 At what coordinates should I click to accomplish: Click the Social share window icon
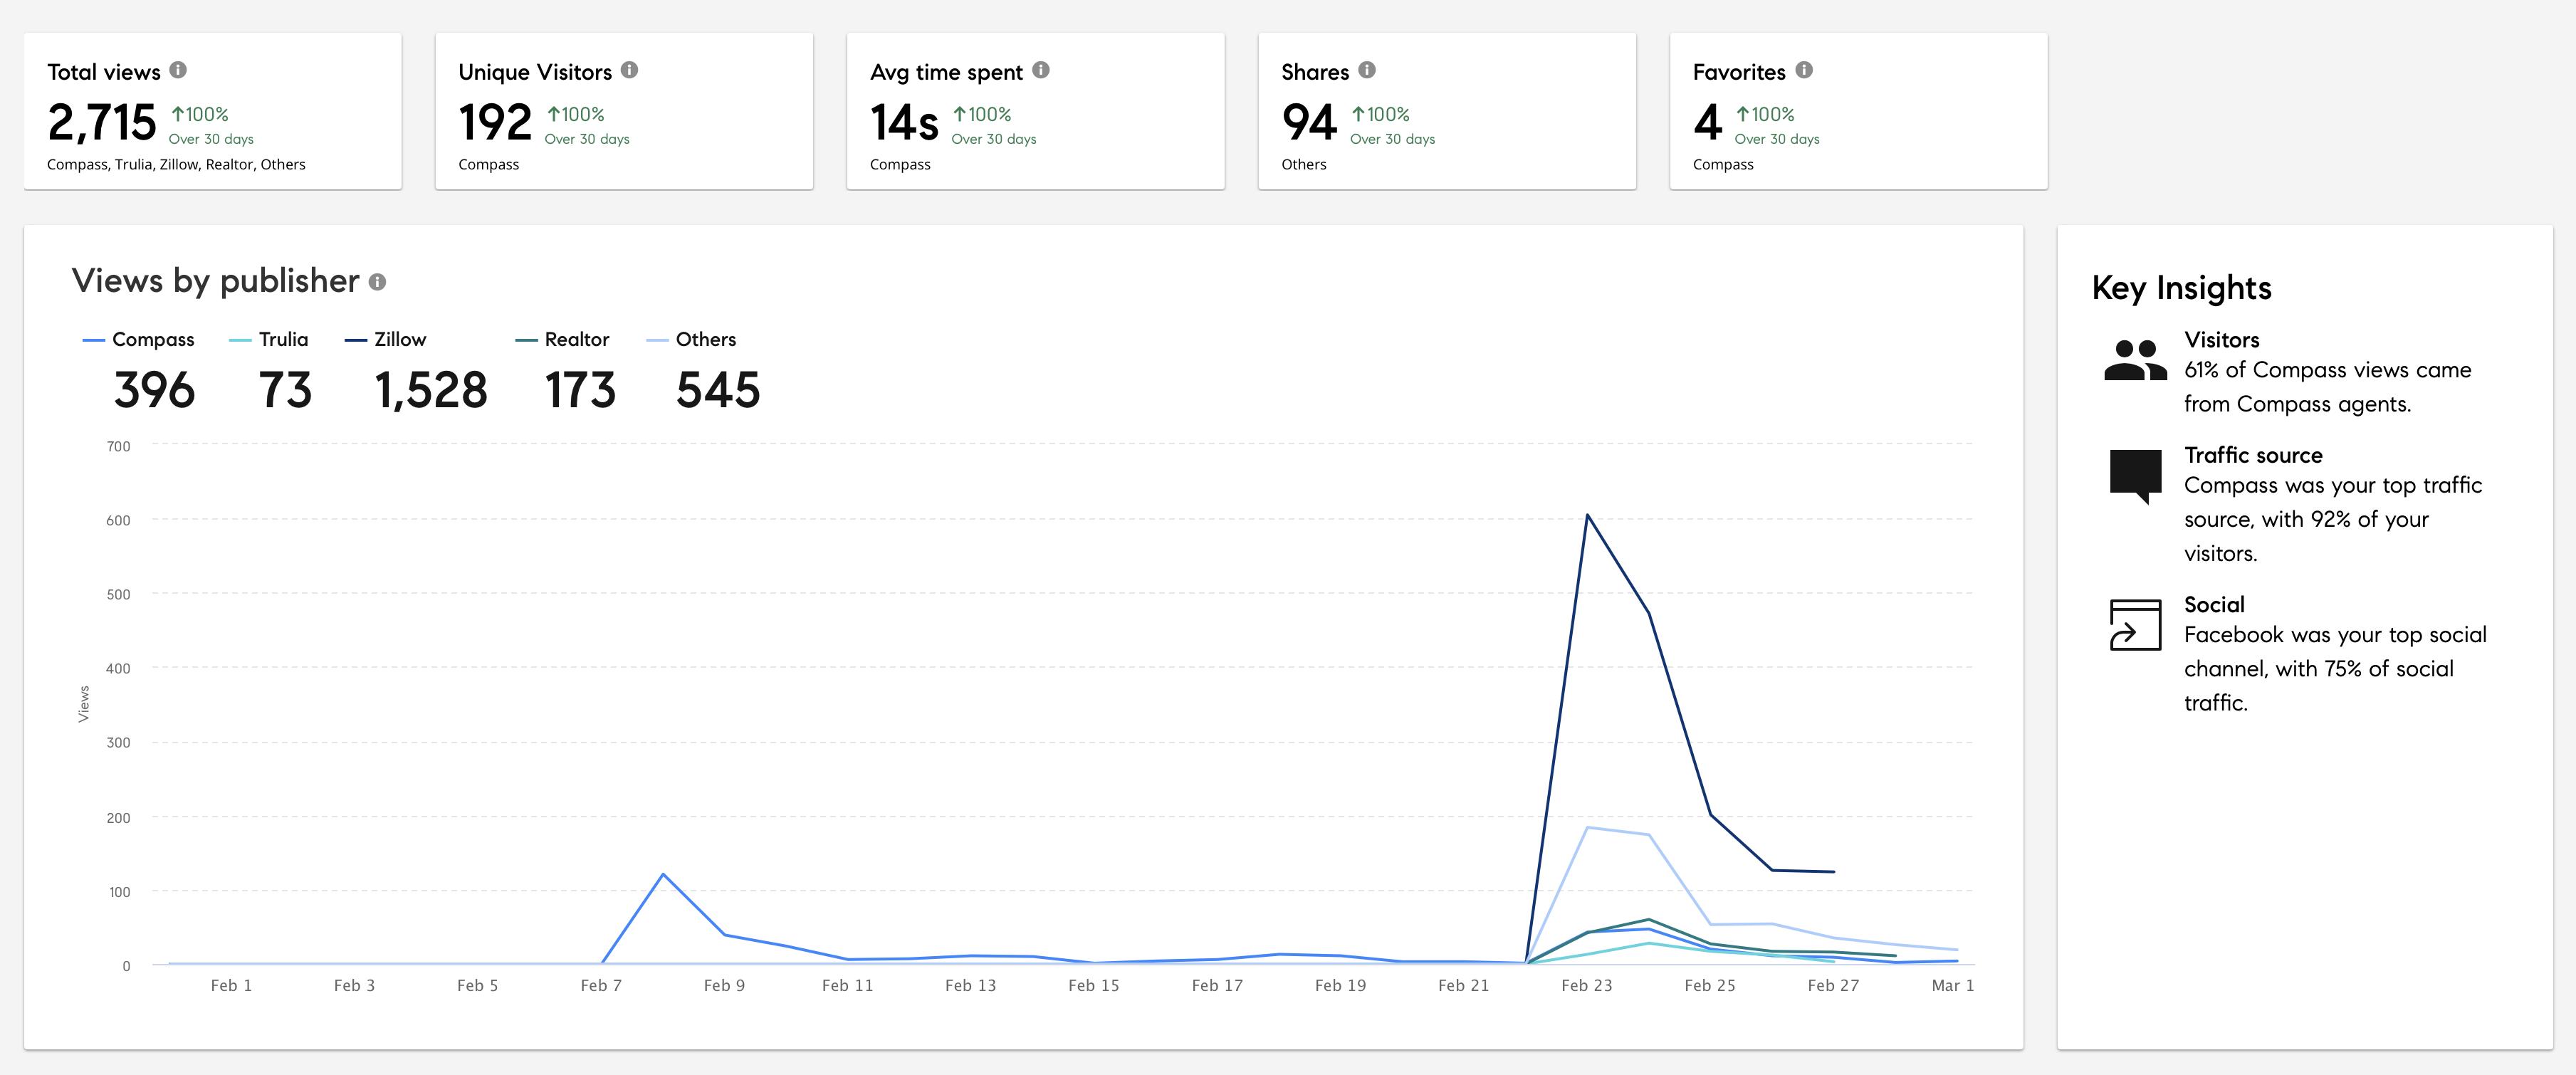[2135, 625]
